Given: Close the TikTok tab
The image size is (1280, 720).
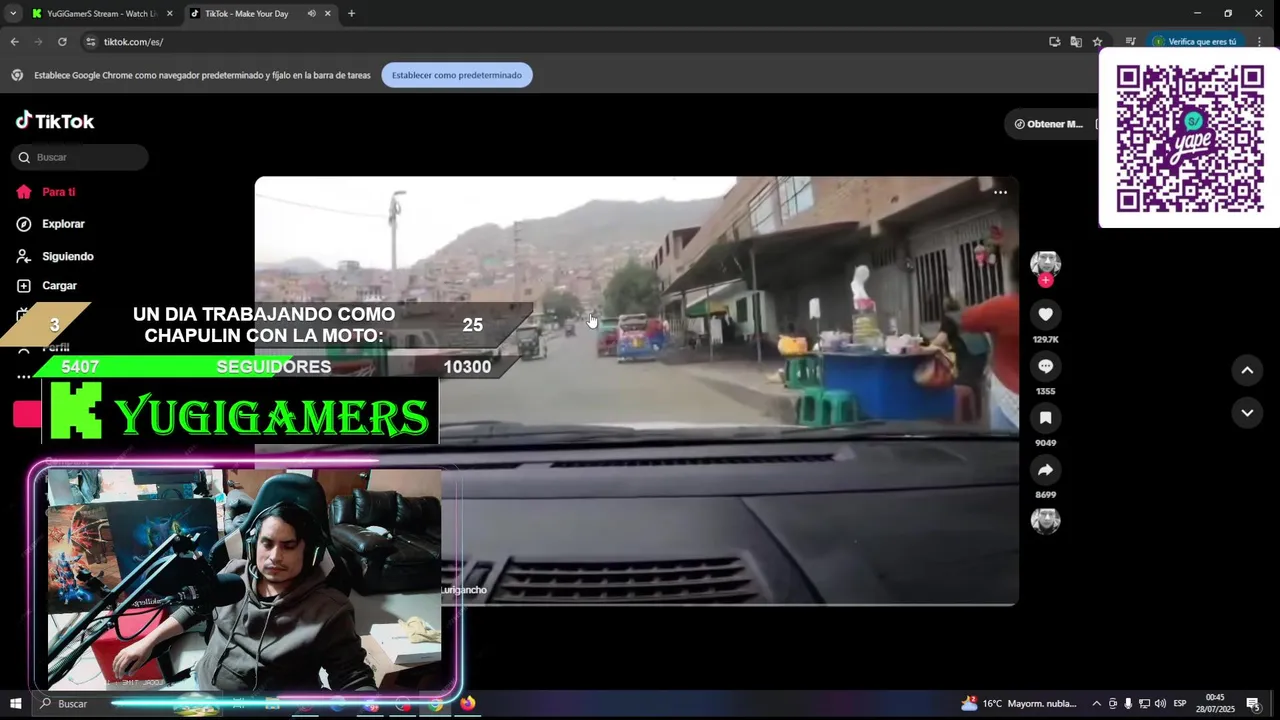Looking at the screenshot, I should point(327,14).
